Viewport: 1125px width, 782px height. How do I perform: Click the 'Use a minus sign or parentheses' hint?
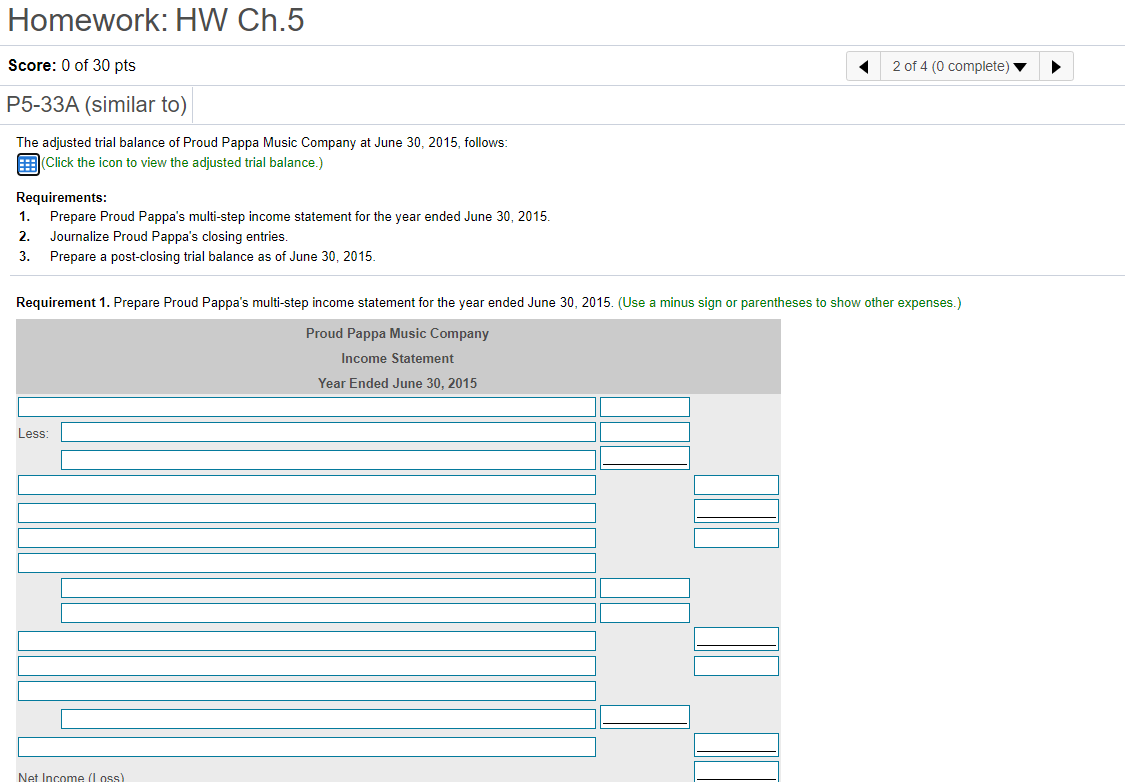789,303
